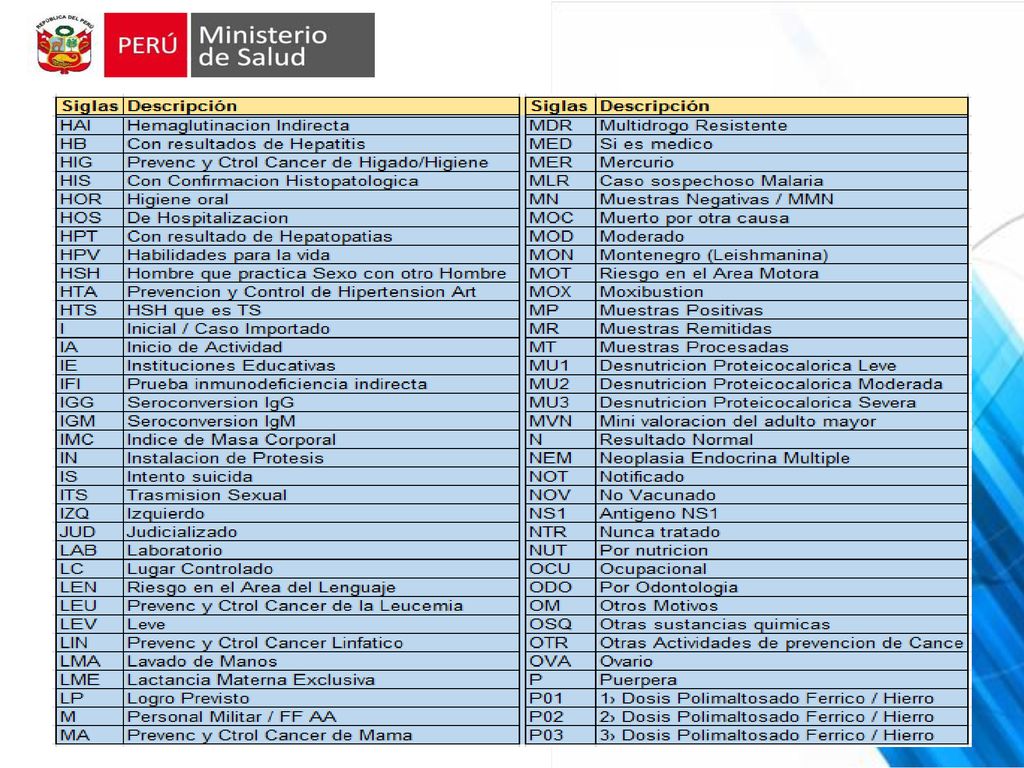Click the 'LAB' sigla cell
1024x768 pixels.
click(89, 550)
